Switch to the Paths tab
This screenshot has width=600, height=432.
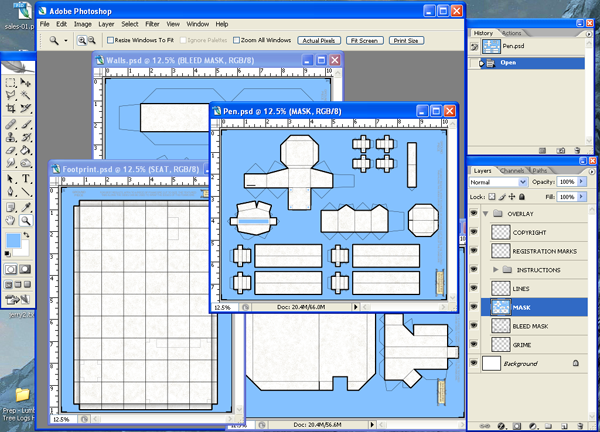(539, 171)
